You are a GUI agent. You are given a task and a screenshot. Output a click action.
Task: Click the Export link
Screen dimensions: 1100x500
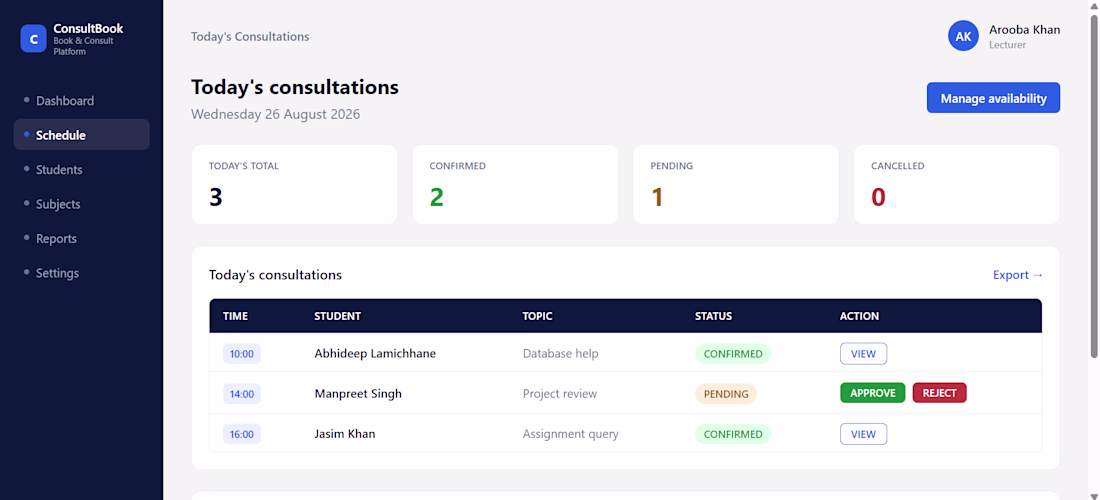pyautogui.click(x=1018, y=275)
